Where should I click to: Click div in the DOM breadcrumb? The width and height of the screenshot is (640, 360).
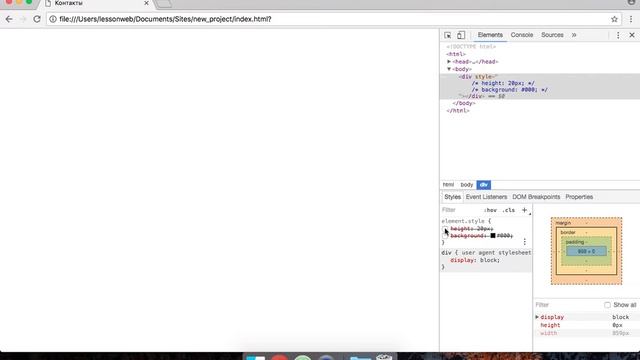[484, 185]
